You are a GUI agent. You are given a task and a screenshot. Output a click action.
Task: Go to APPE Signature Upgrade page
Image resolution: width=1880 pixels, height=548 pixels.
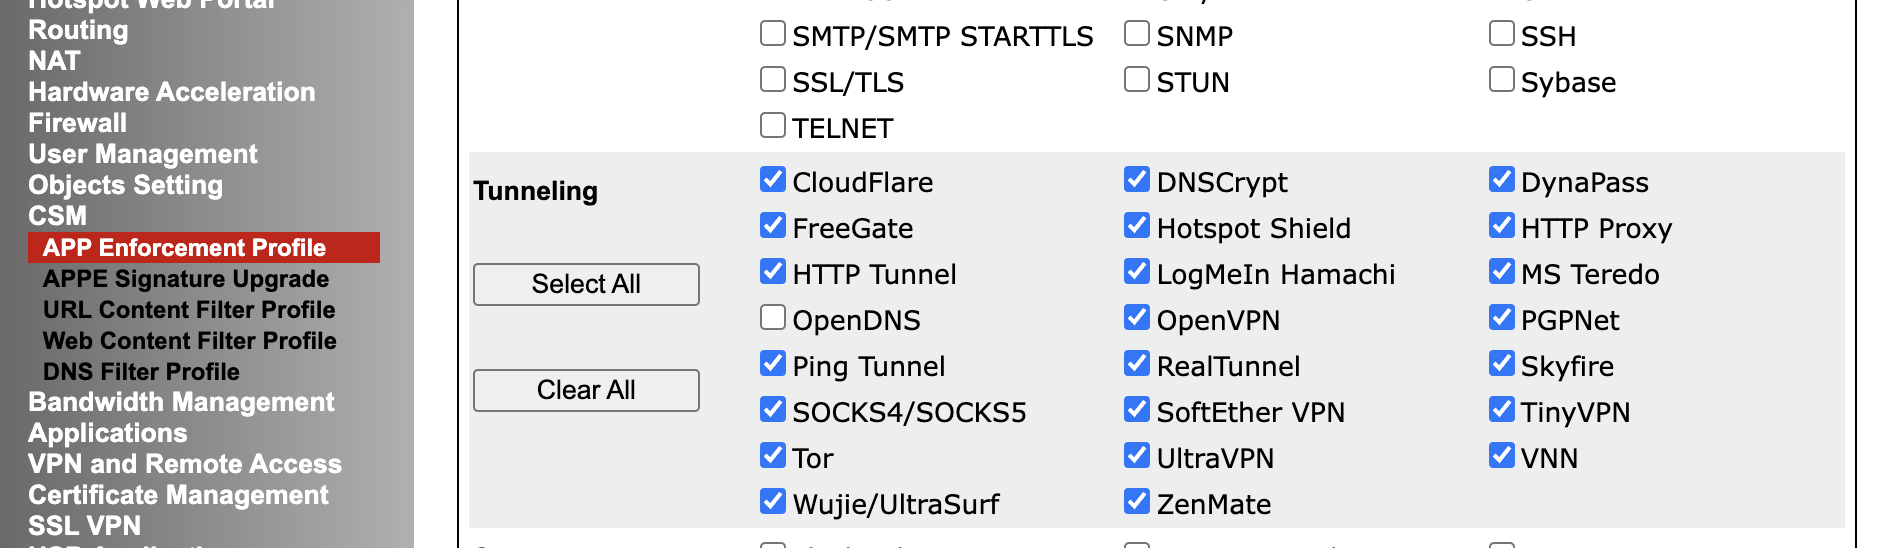point(185,279)
